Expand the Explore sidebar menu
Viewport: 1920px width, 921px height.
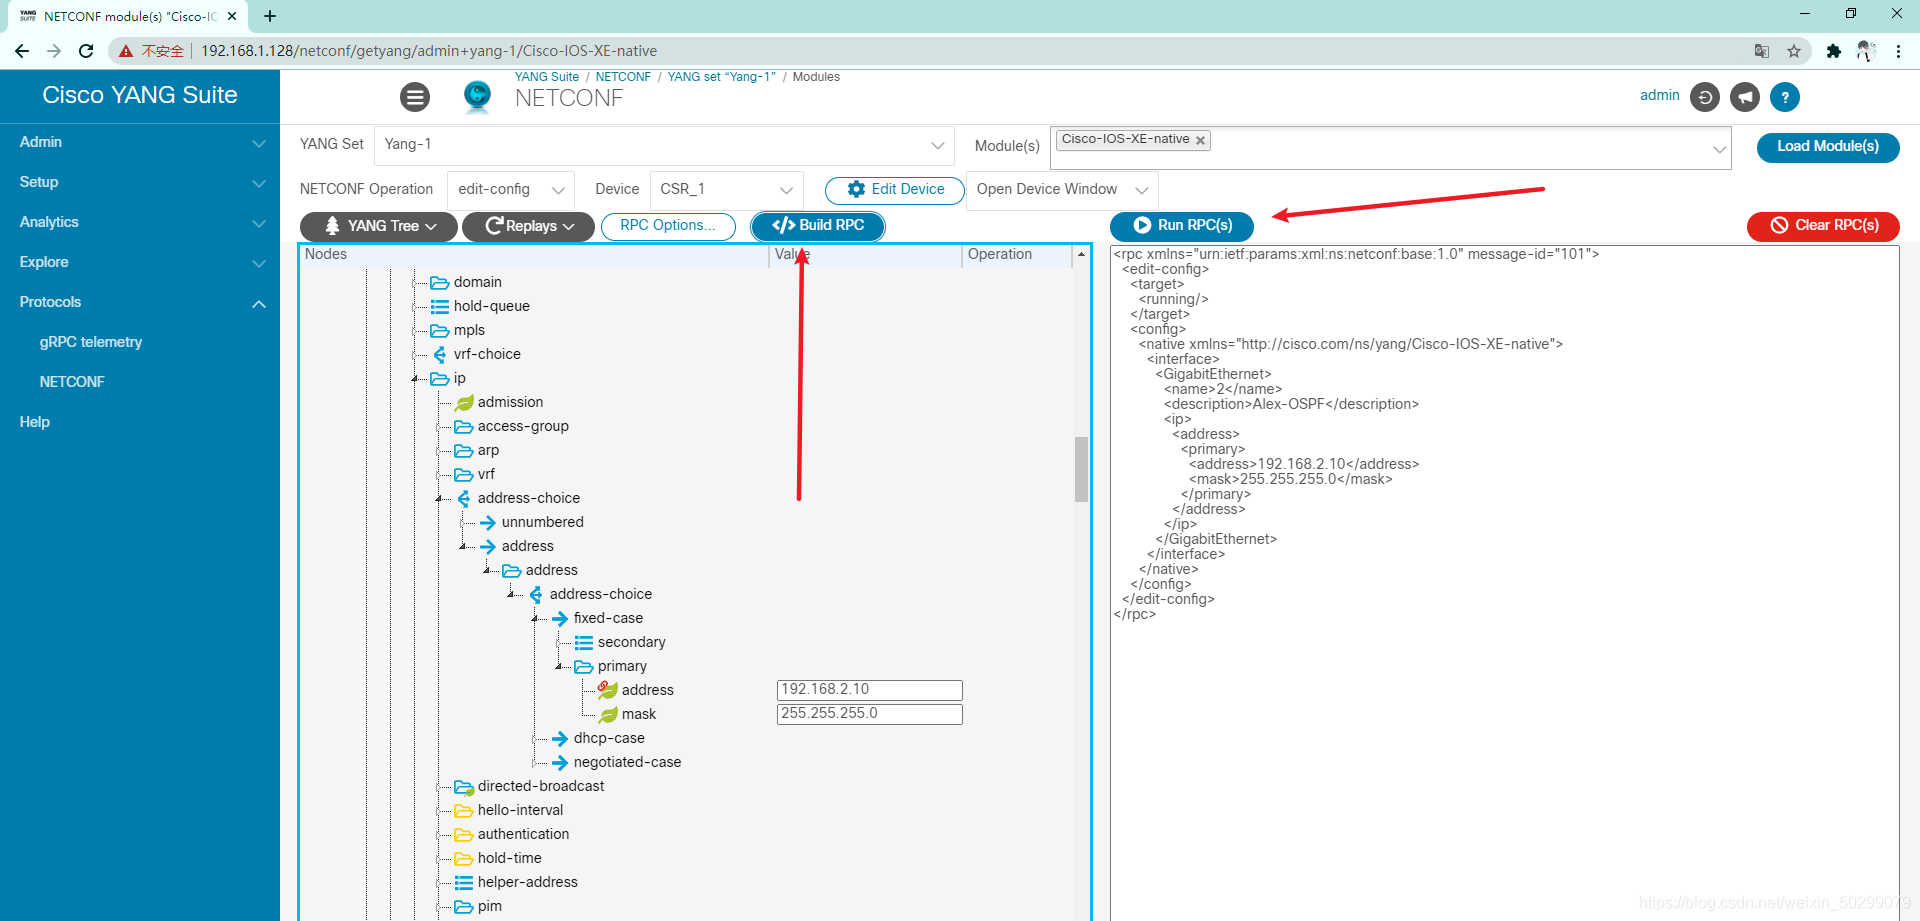pyautogui.click(x=140, y=263)
